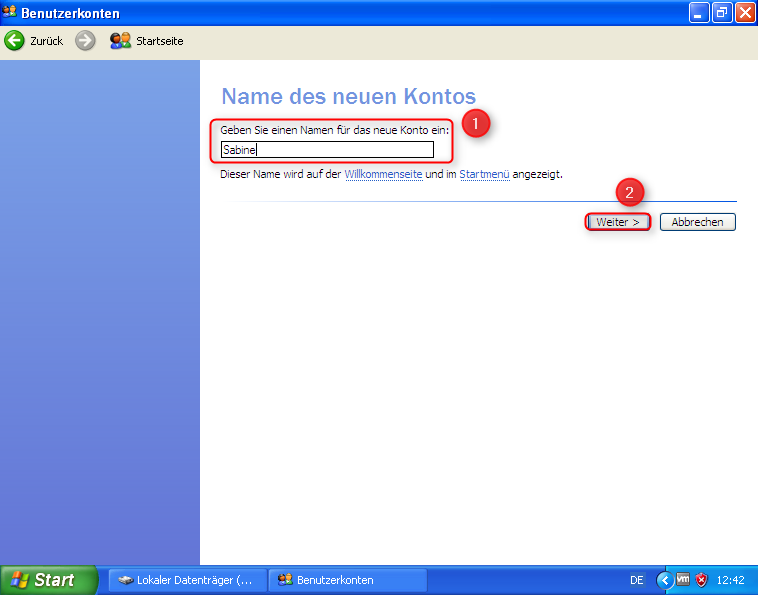Open the Willkommenseite help link
The width and height of the screenshot is (758, 595).
[x=383, y=174]
